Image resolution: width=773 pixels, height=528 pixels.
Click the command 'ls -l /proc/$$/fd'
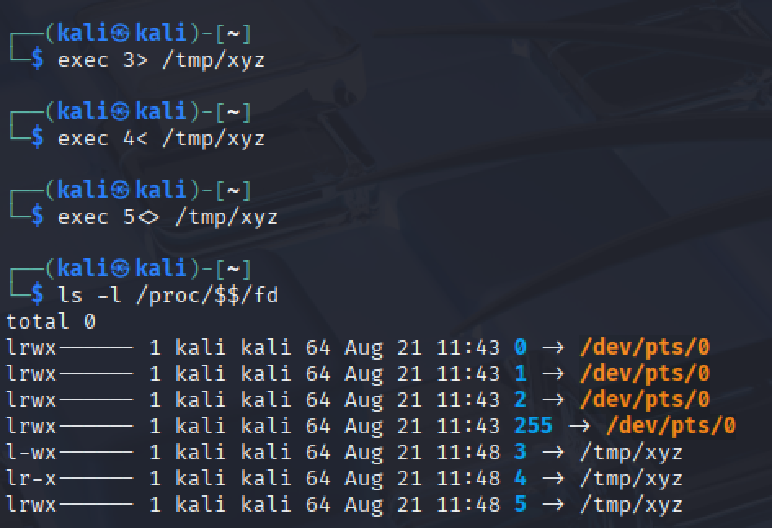pyautogui.click(x=168, y=295)
